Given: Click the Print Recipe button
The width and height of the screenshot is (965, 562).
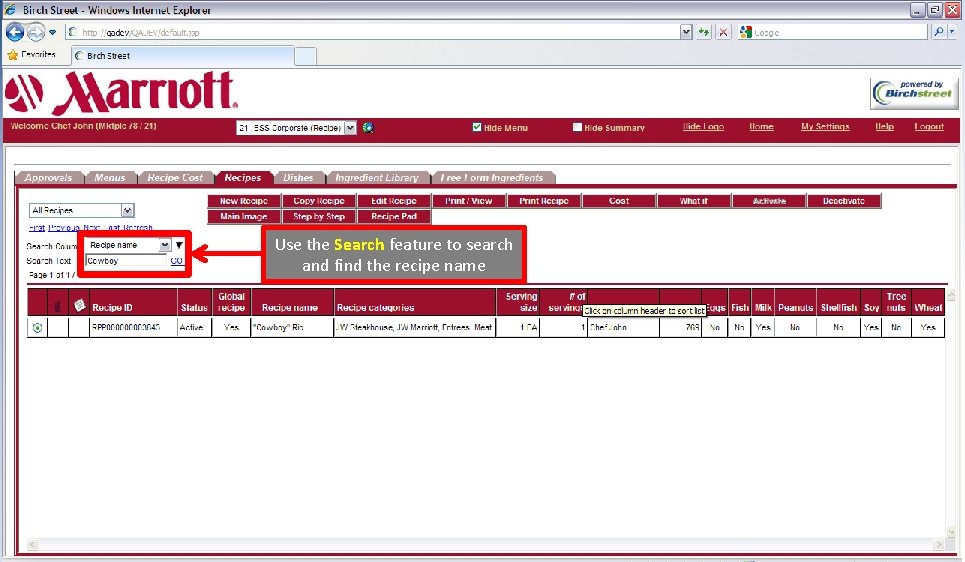Looking at the screenshot, I should pos(544,201).
